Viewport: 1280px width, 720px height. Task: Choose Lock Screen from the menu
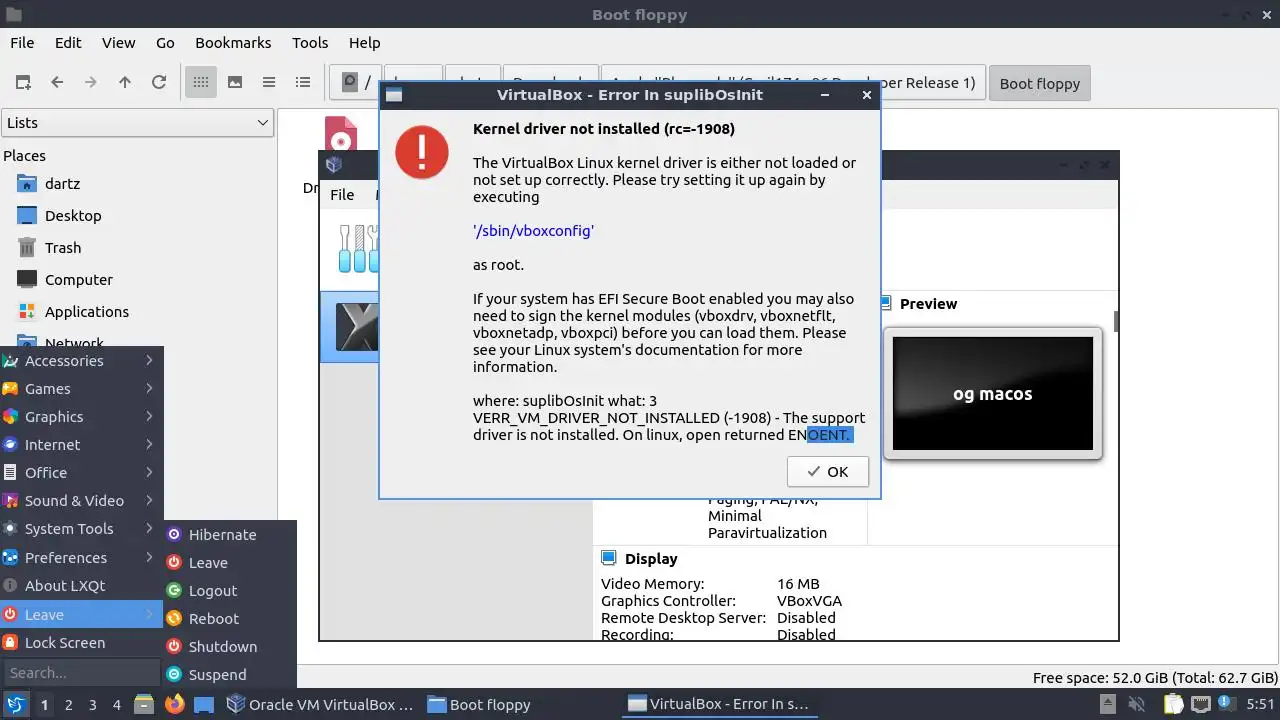81,643
